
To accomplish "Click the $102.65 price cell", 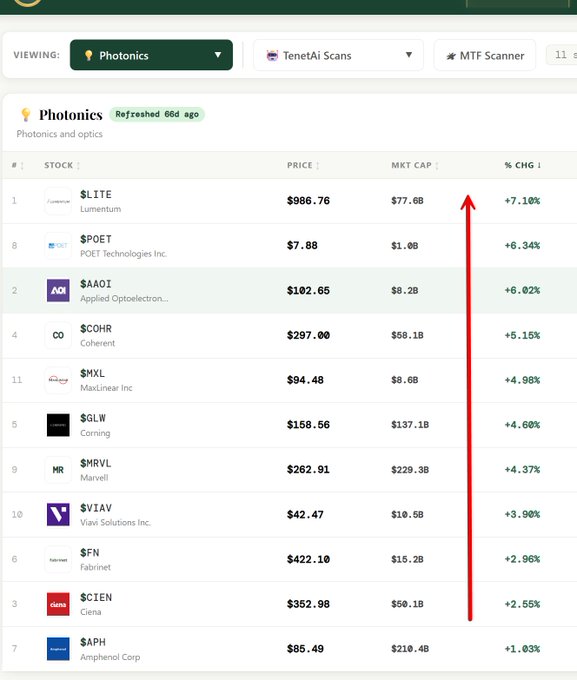I will coord(308,290).
